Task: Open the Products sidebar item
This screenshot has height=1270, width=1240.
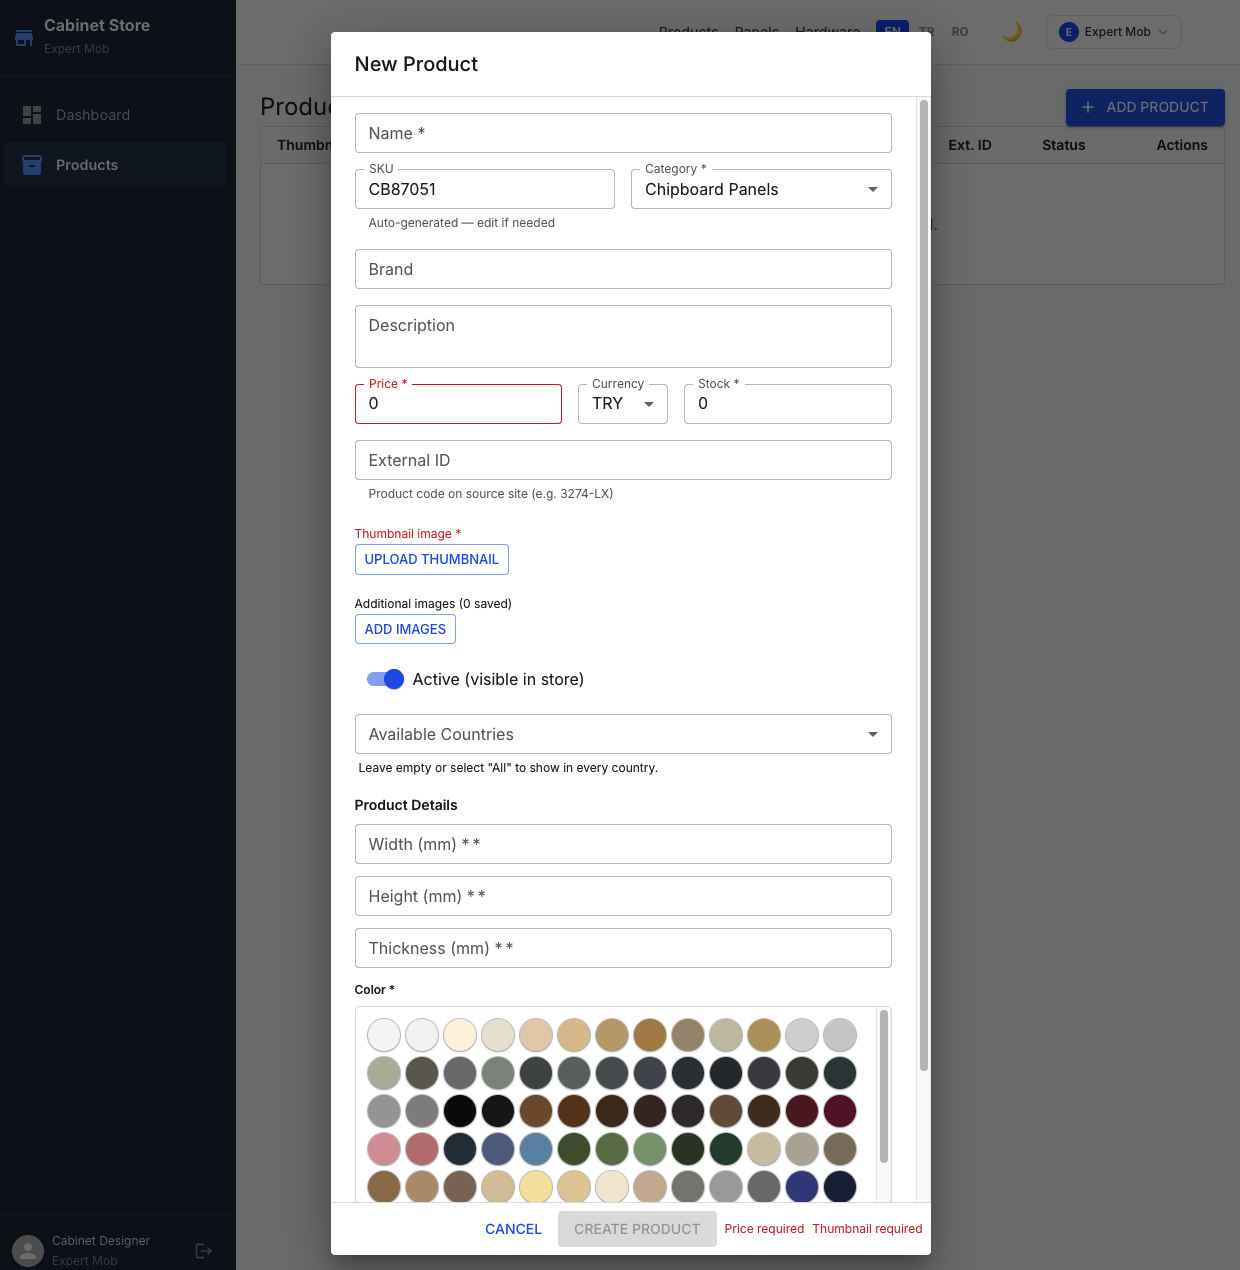Action: tap(116, 165)
